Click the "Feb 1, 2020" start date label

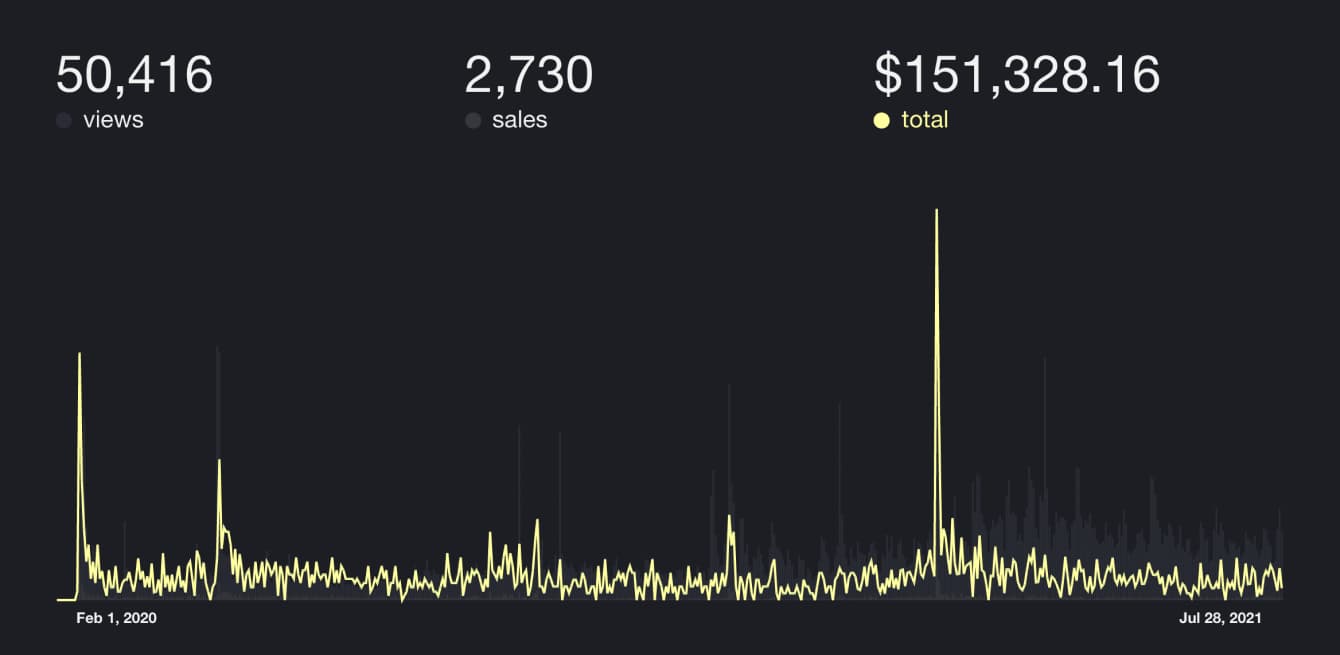pos(117,619)
